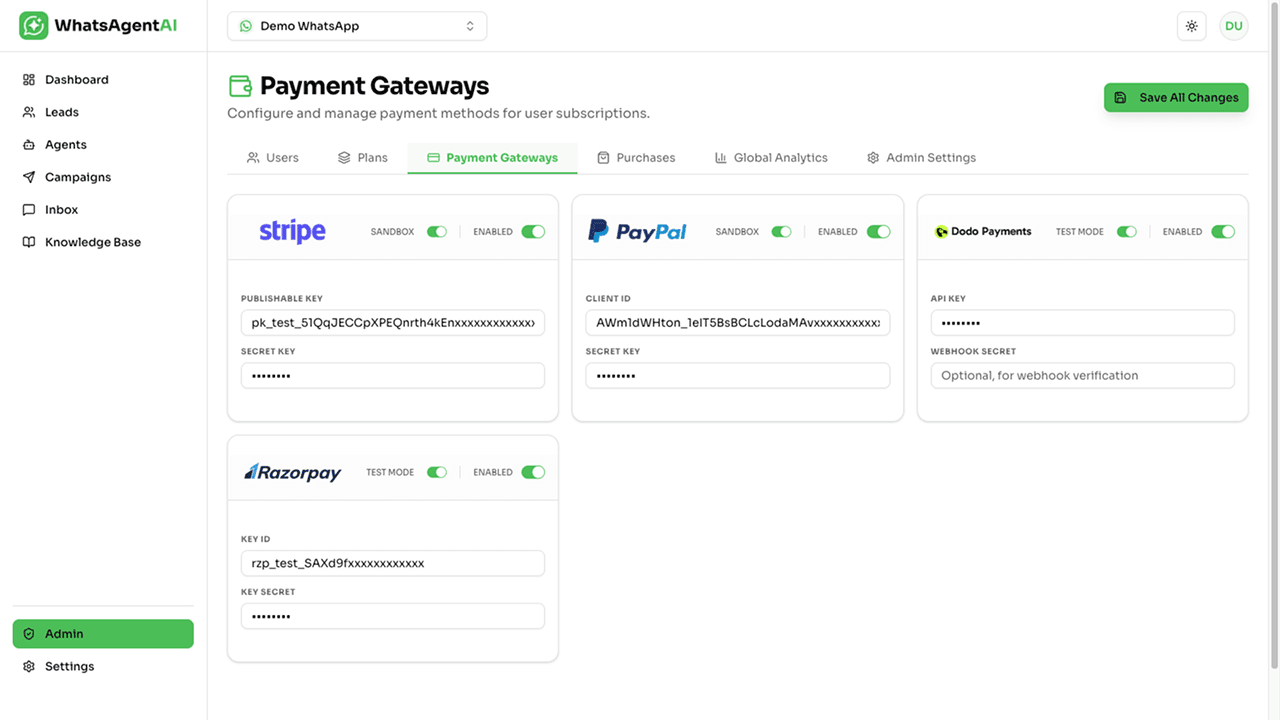Screen dimensions: 1280x720
Task: Open the DU user avatar menu
Action: pos(1234,26)
